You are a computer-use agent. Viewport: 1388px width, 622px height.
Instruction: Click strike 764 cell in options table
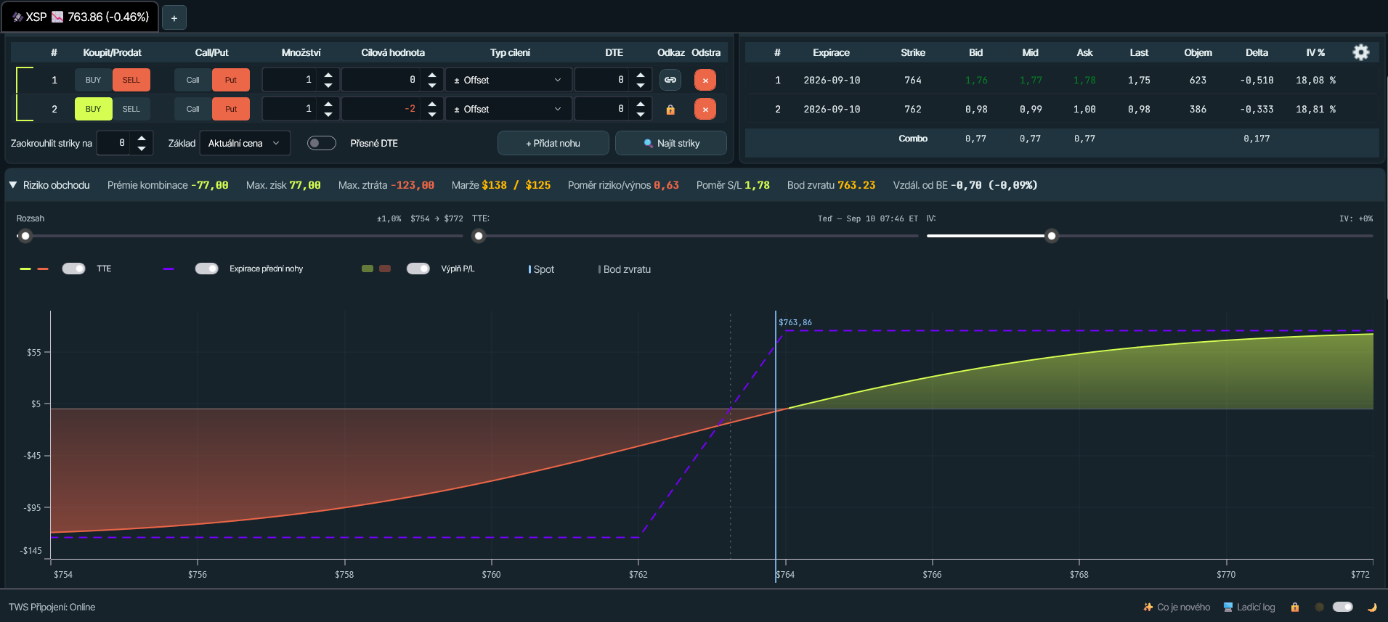click(912, 80)
